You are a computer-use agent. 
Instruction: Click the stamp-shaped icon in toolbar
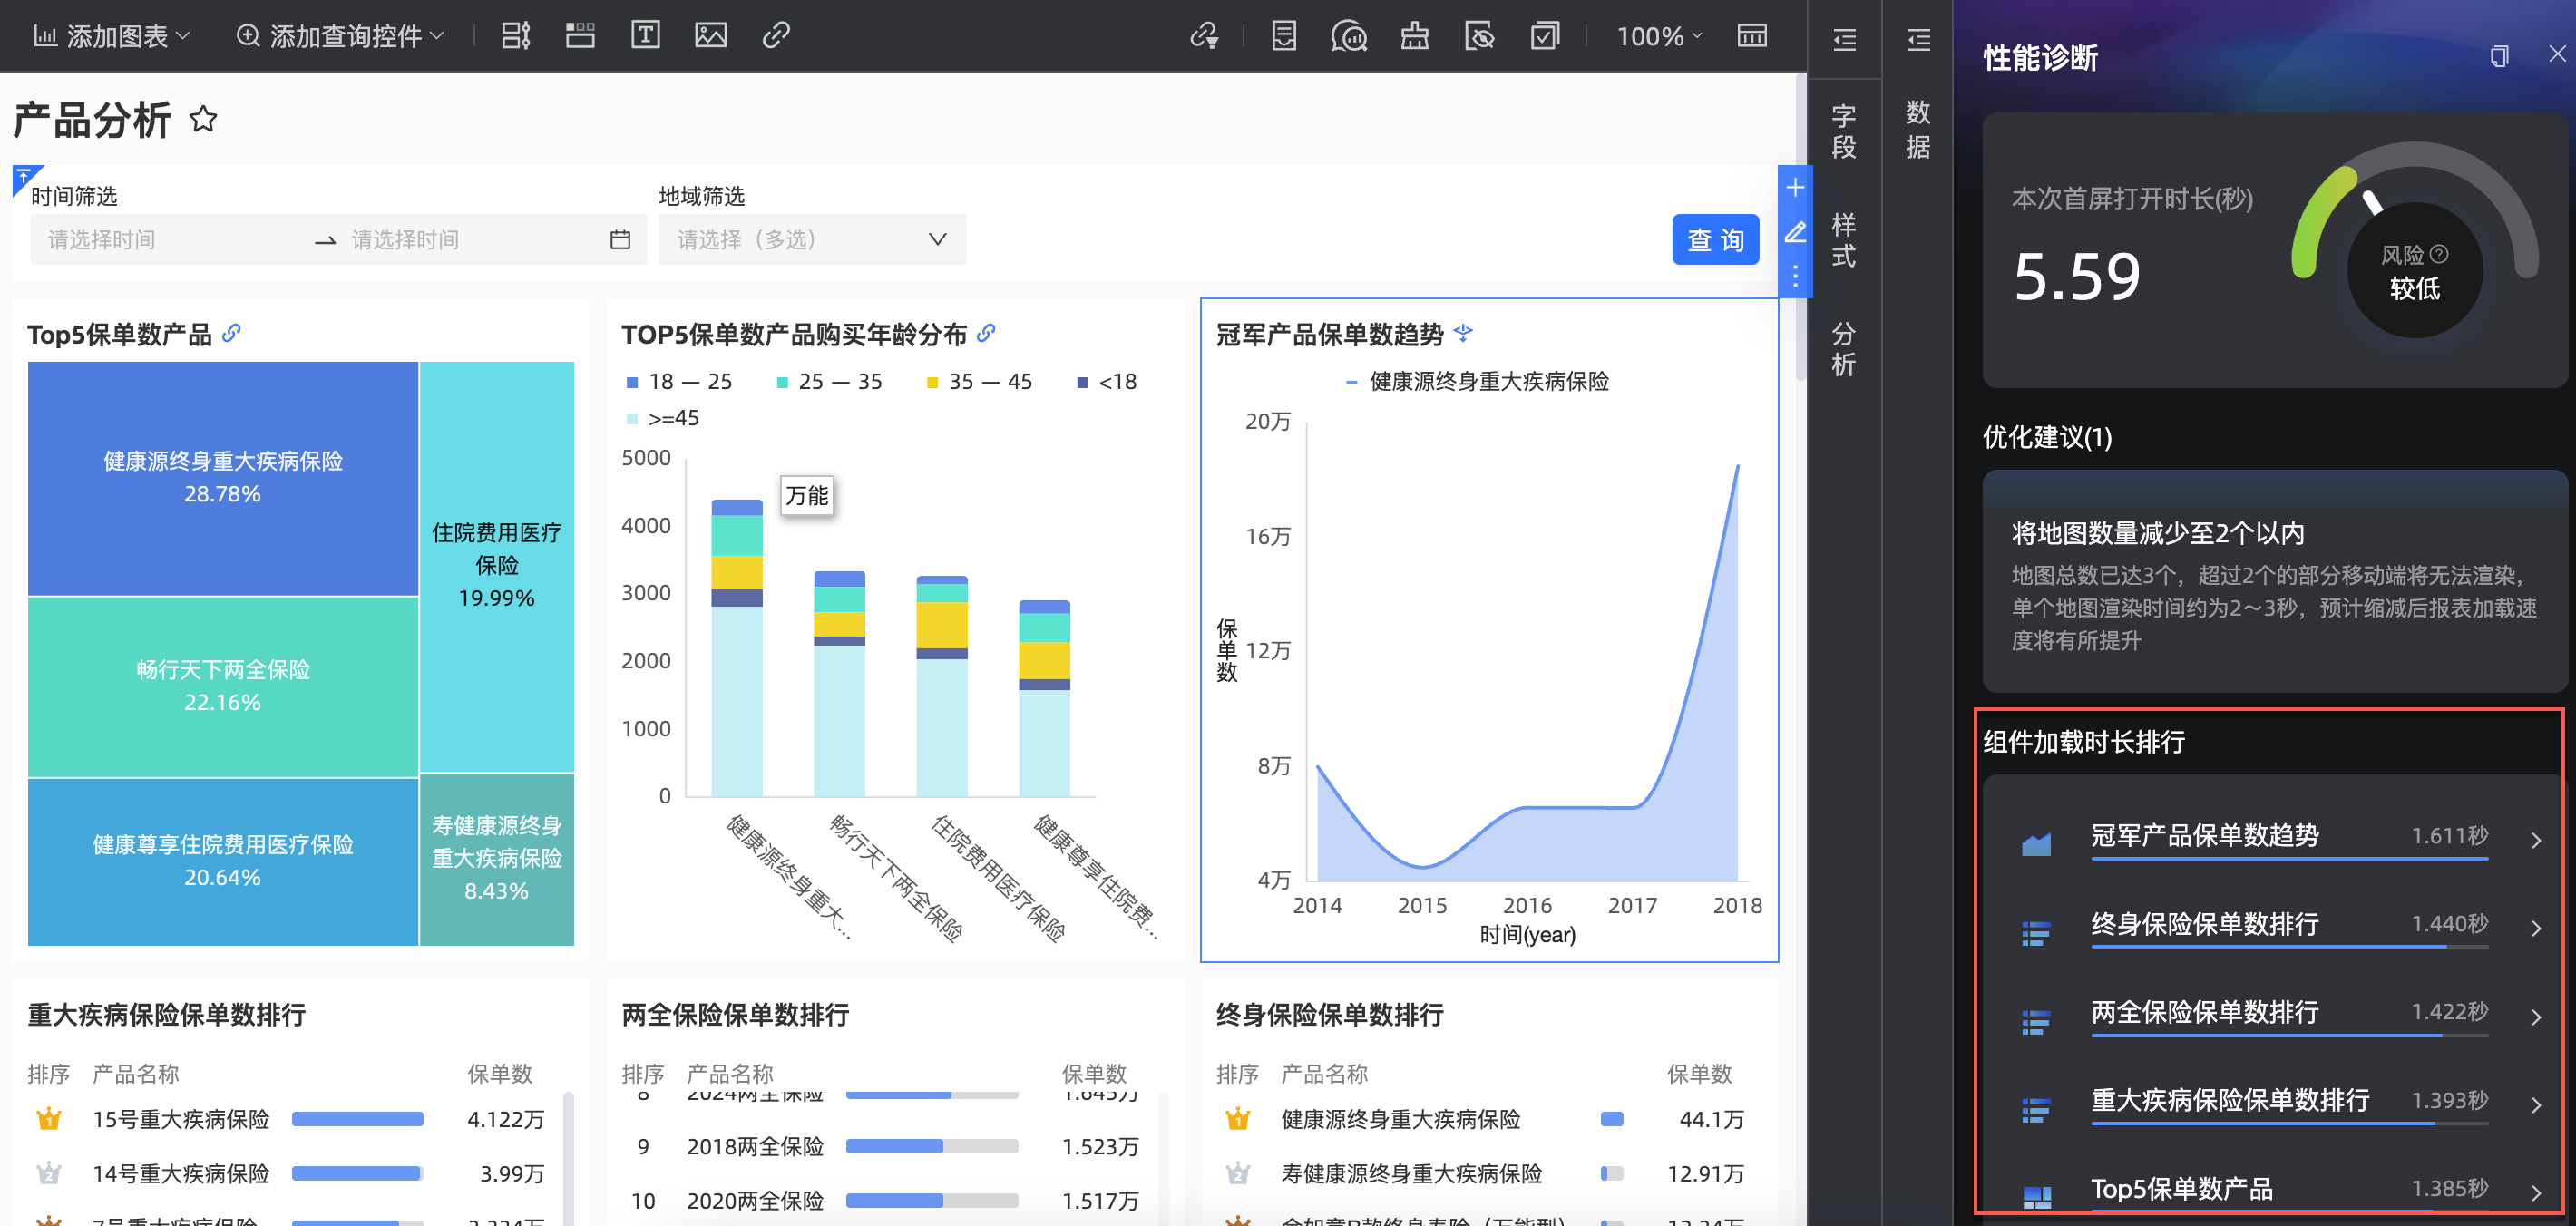1414,36
